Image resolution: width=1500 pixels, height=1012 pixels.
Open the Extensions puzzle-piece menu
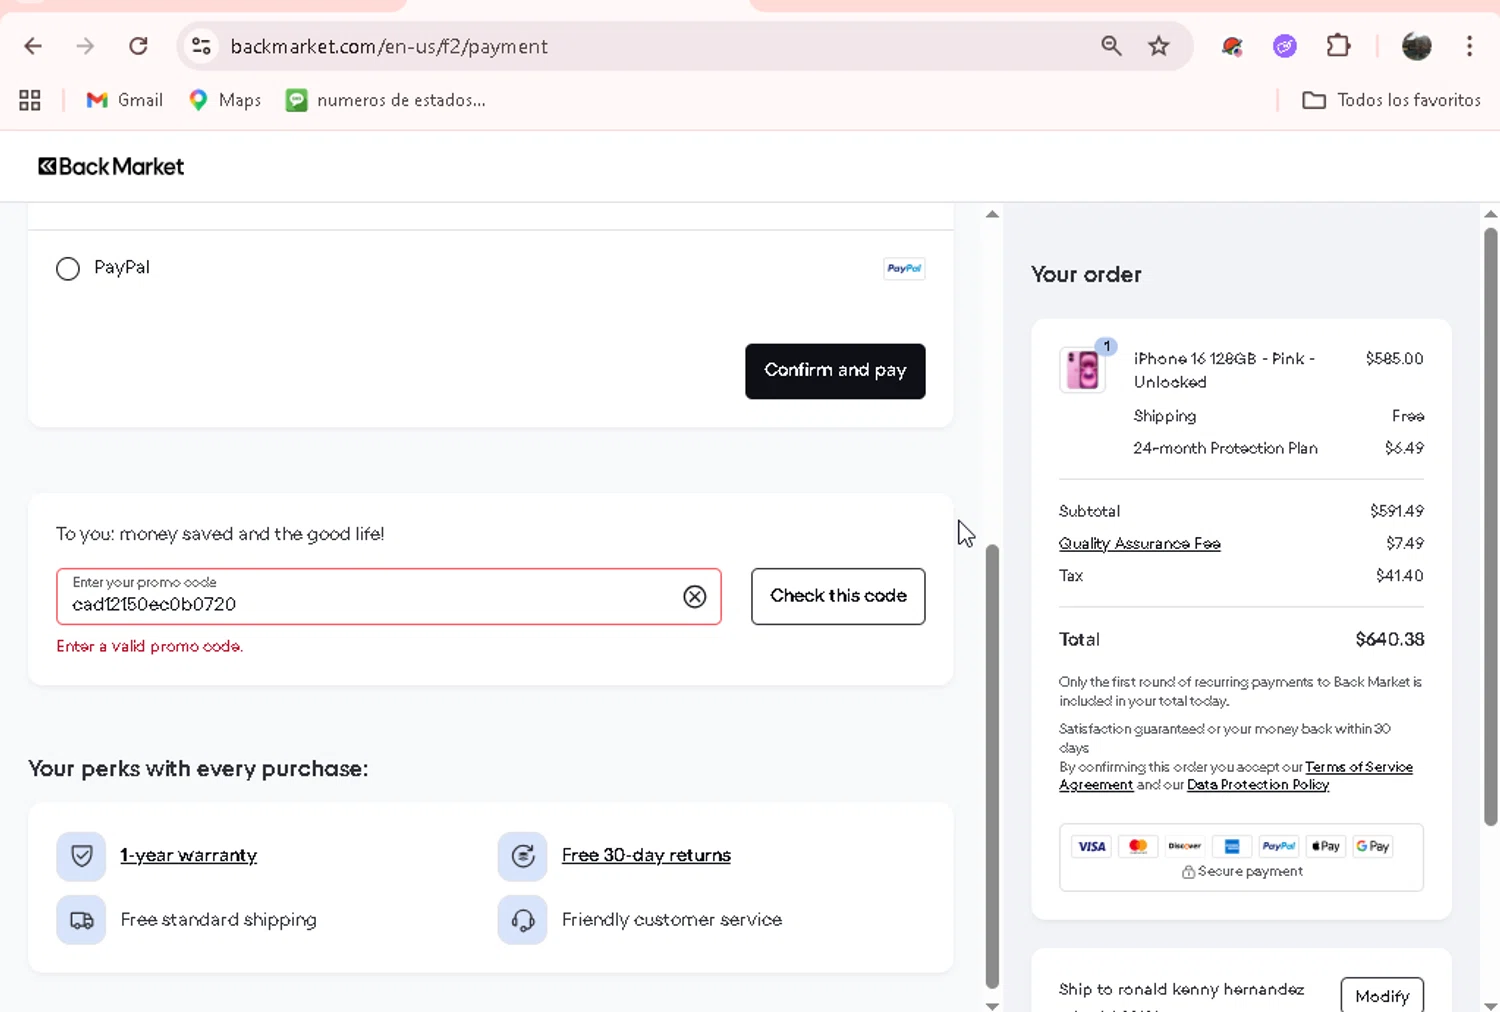coord(1338,46)
